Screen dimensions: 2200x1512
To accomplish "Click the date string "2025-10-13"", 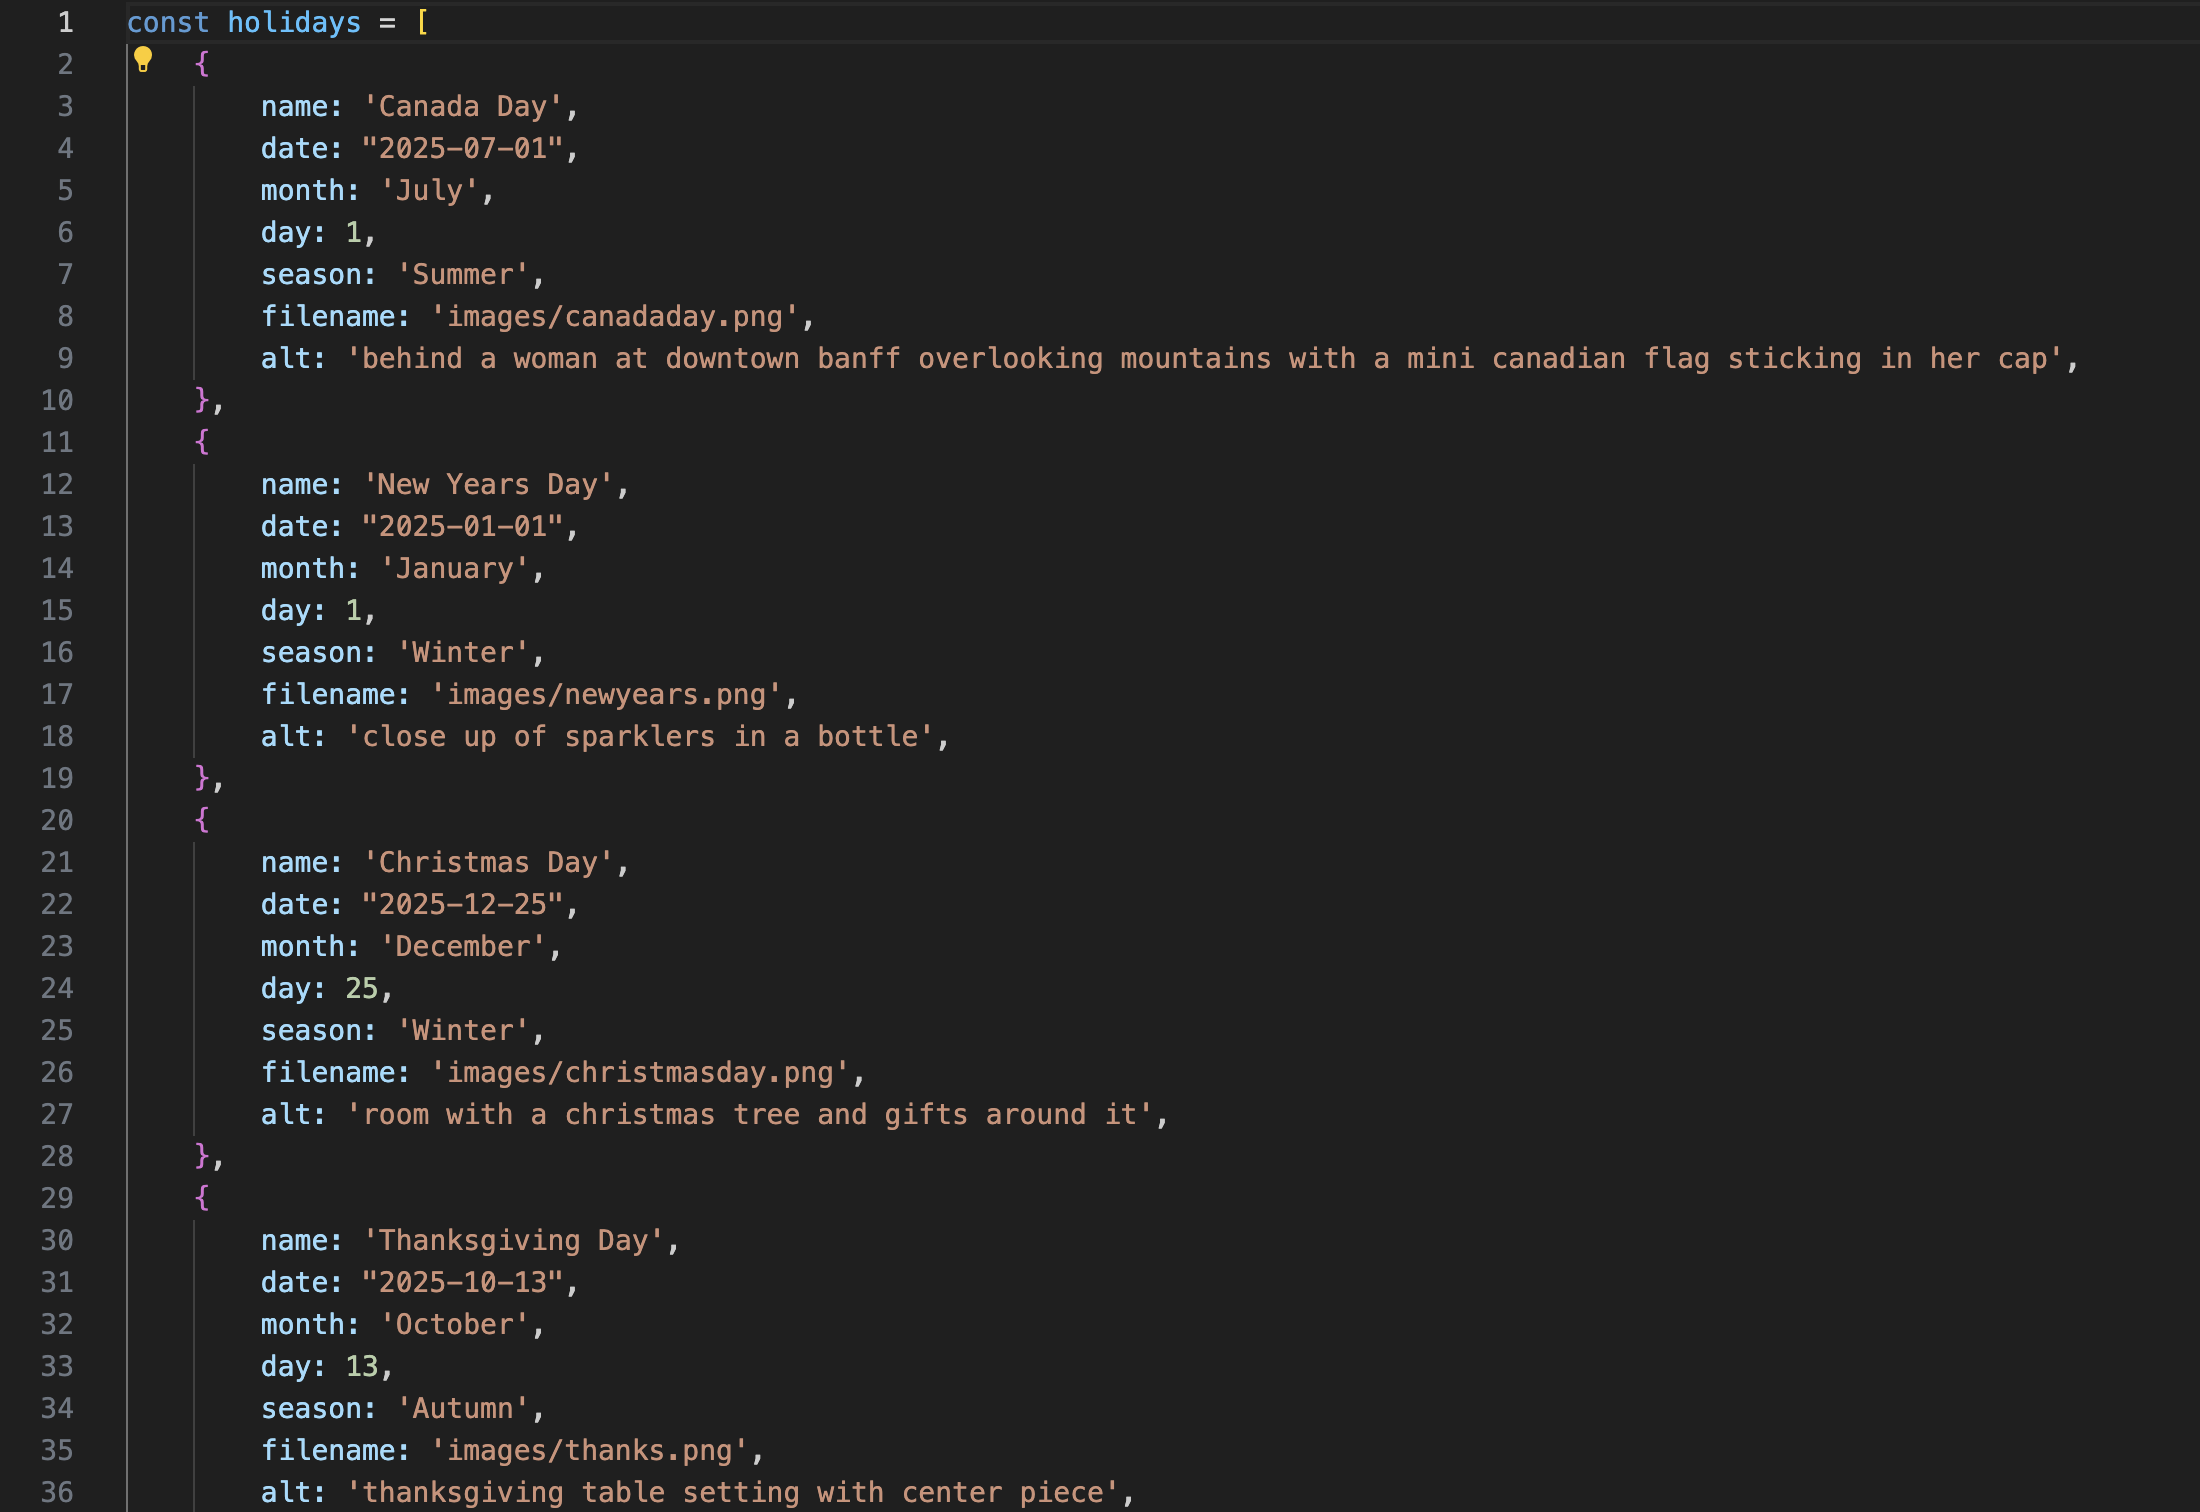I will (463, 1282).
